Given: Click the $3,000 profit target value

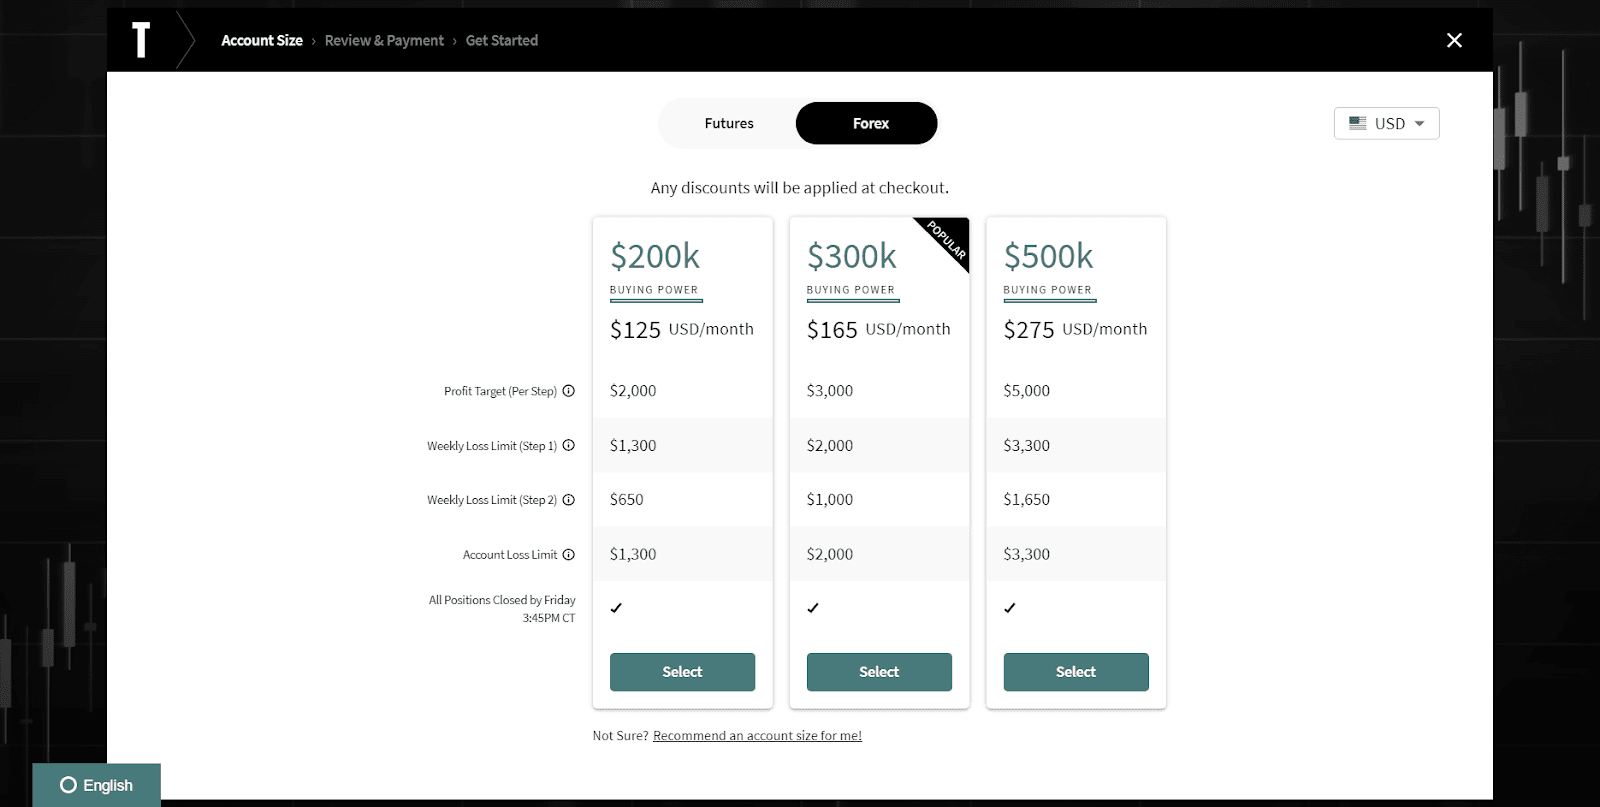Looking at the screenshot, I should (x=830, y=391).
